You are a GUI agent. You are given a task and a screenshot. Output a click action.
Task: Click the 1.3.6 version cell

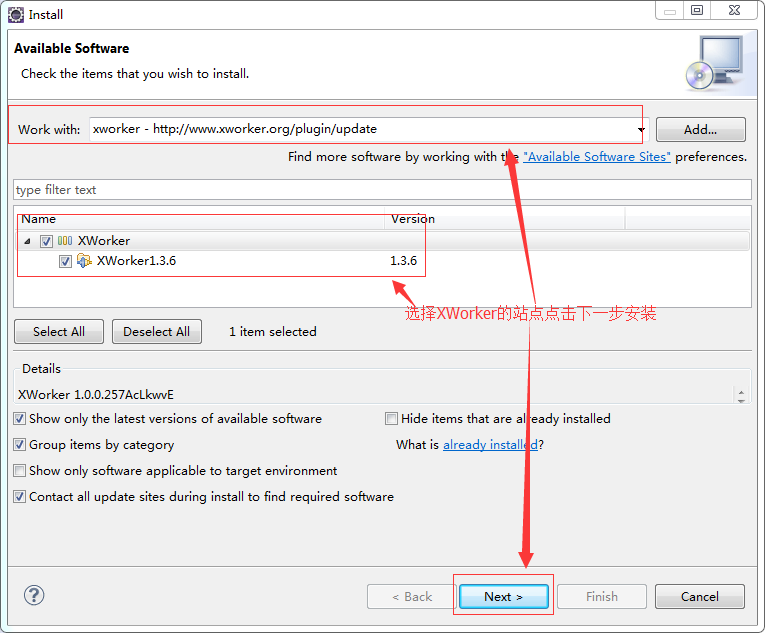tap(403, 261)
